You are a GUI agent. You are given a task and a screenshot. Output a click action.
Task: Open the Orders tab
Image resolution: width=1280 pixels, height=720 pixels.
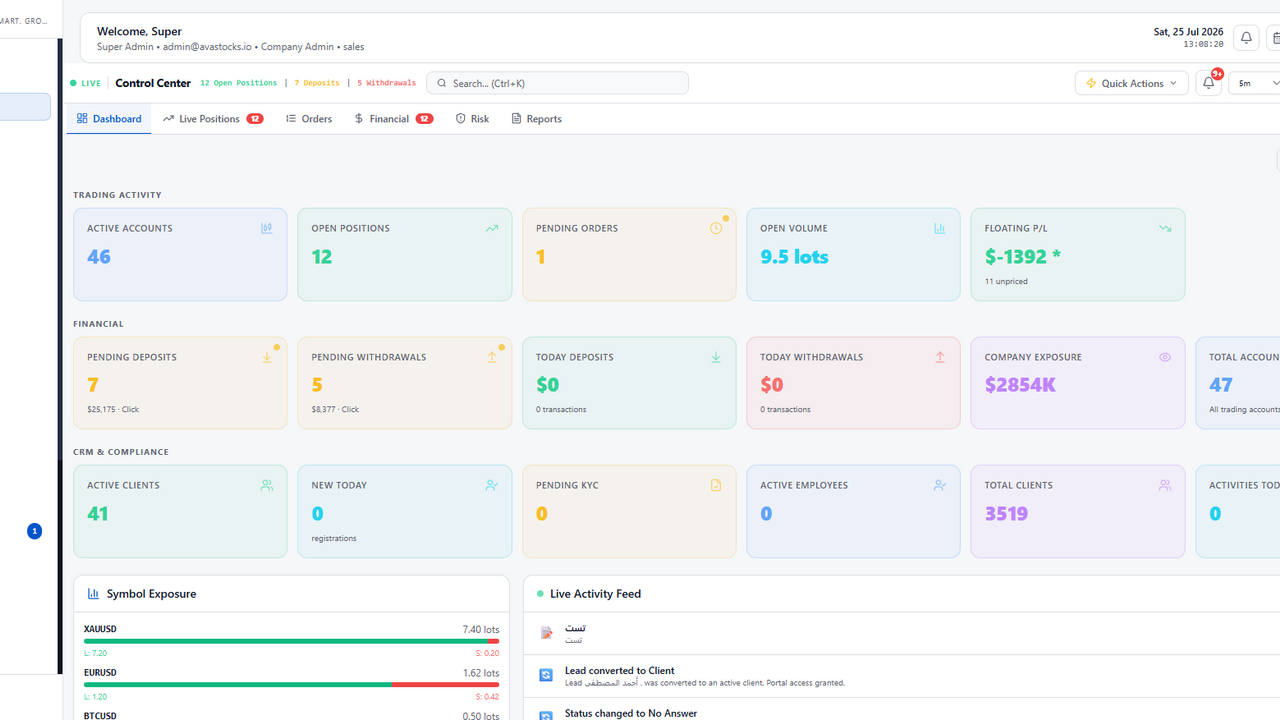click(309, 118)
